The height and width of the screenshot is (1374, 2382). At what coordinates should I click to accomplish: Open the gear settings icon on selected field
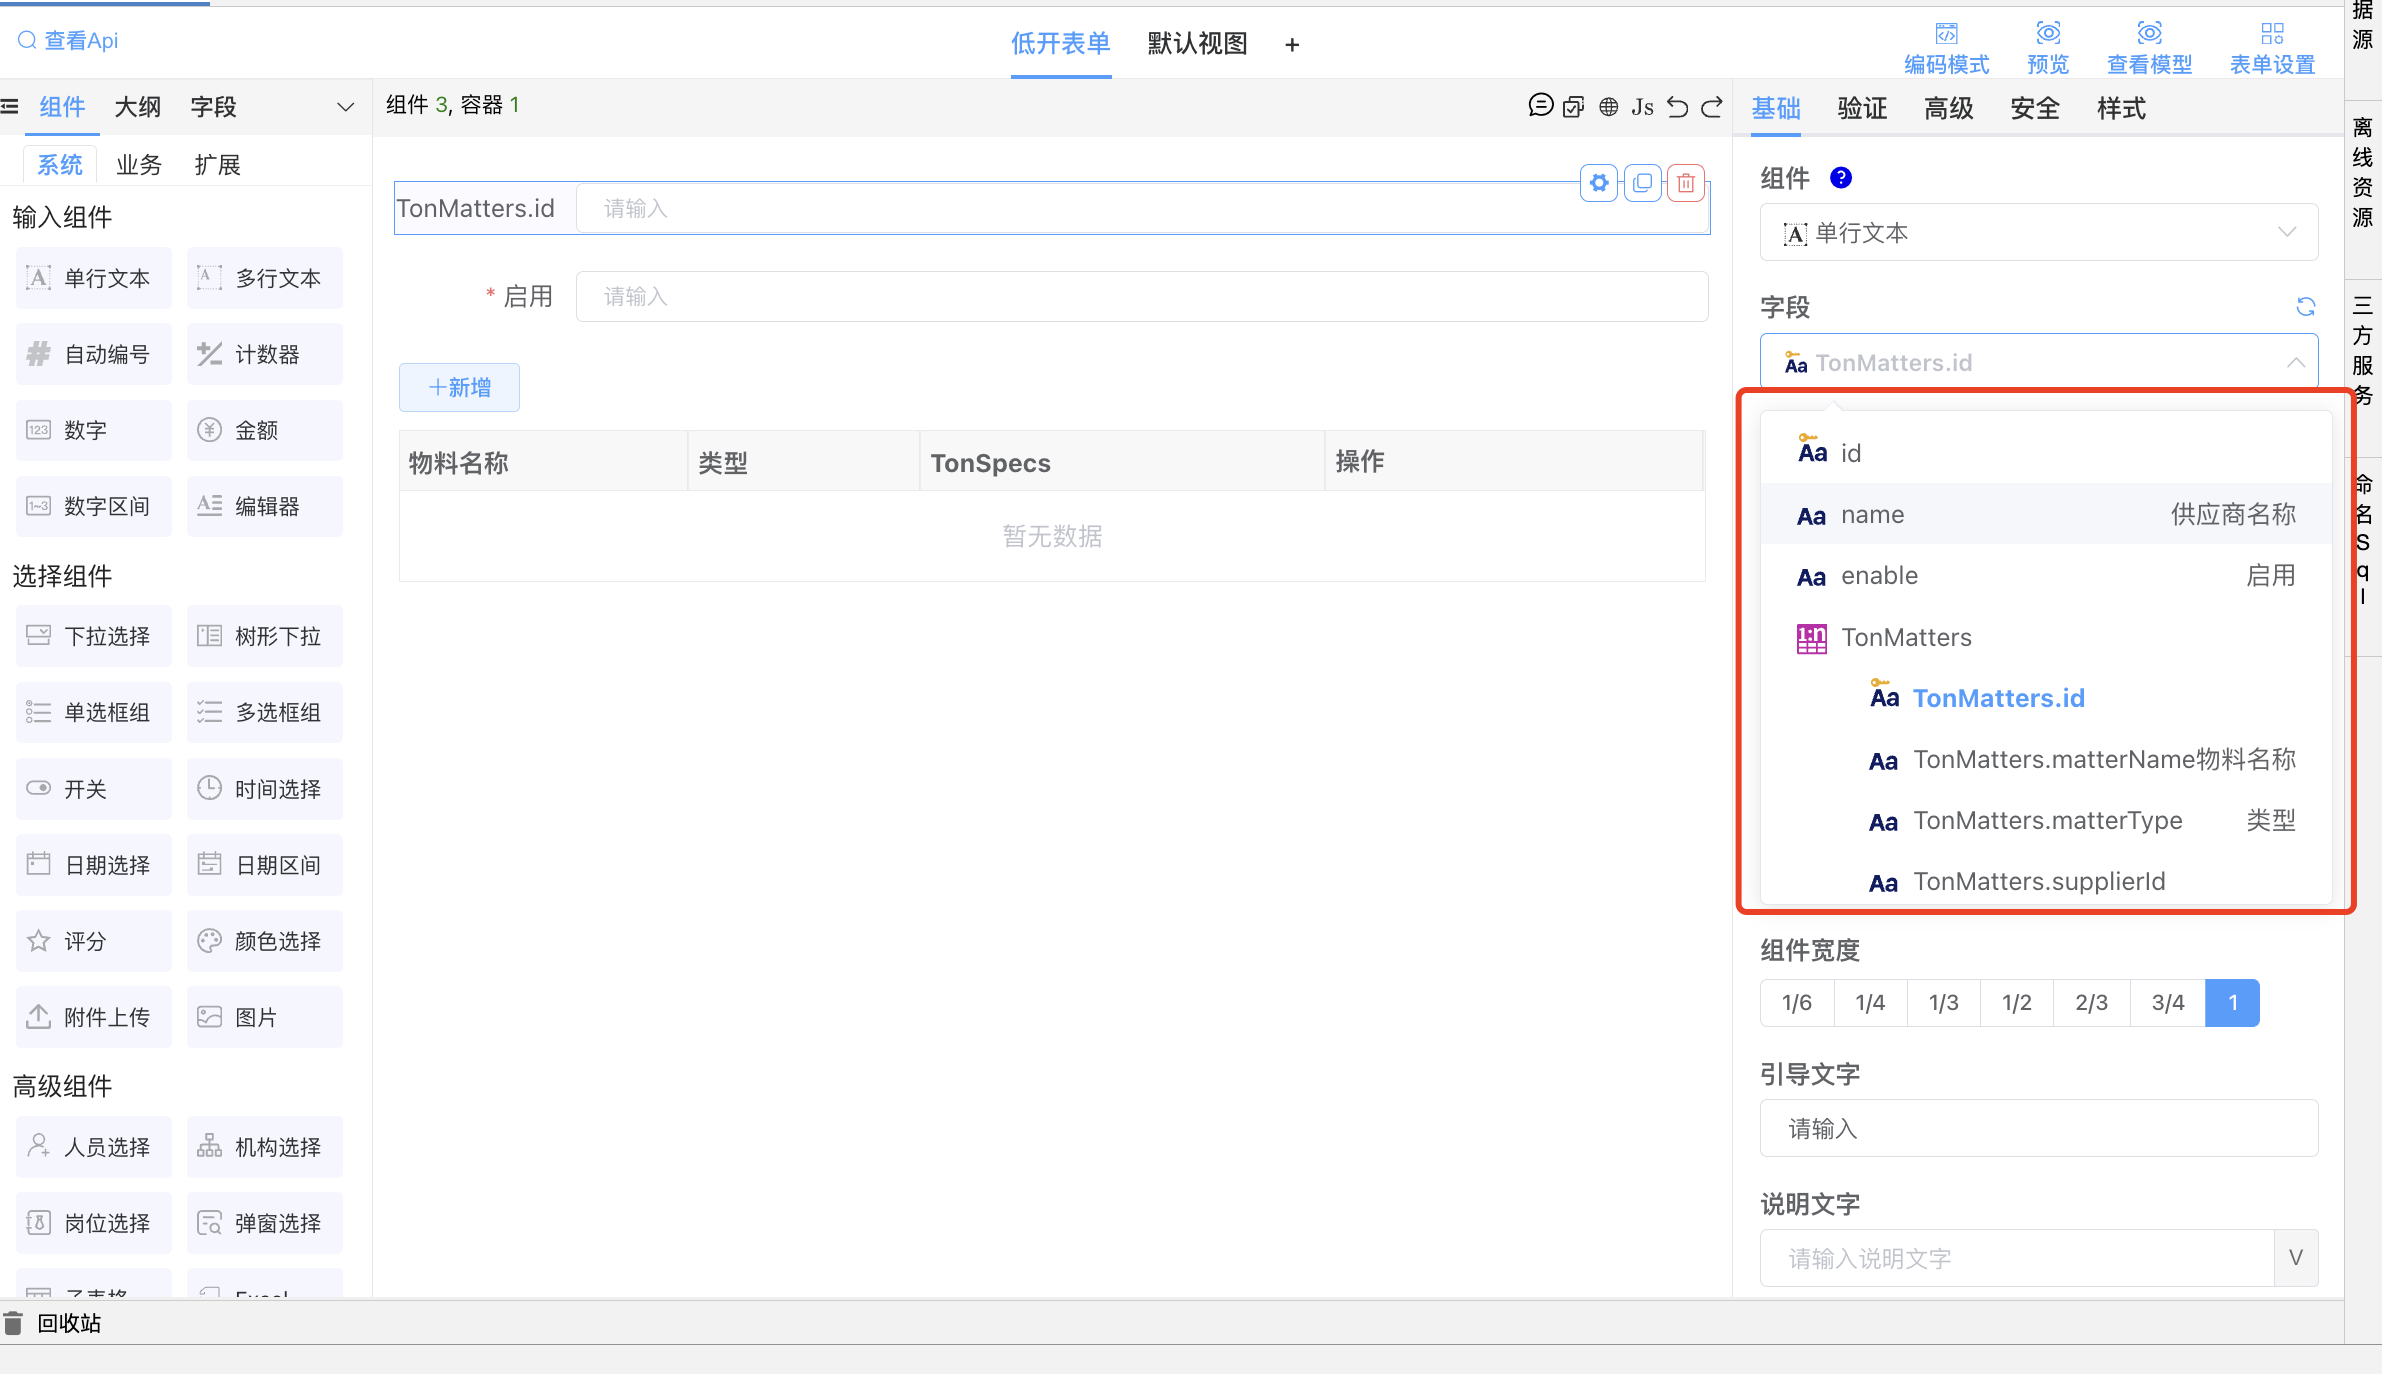1599,183
